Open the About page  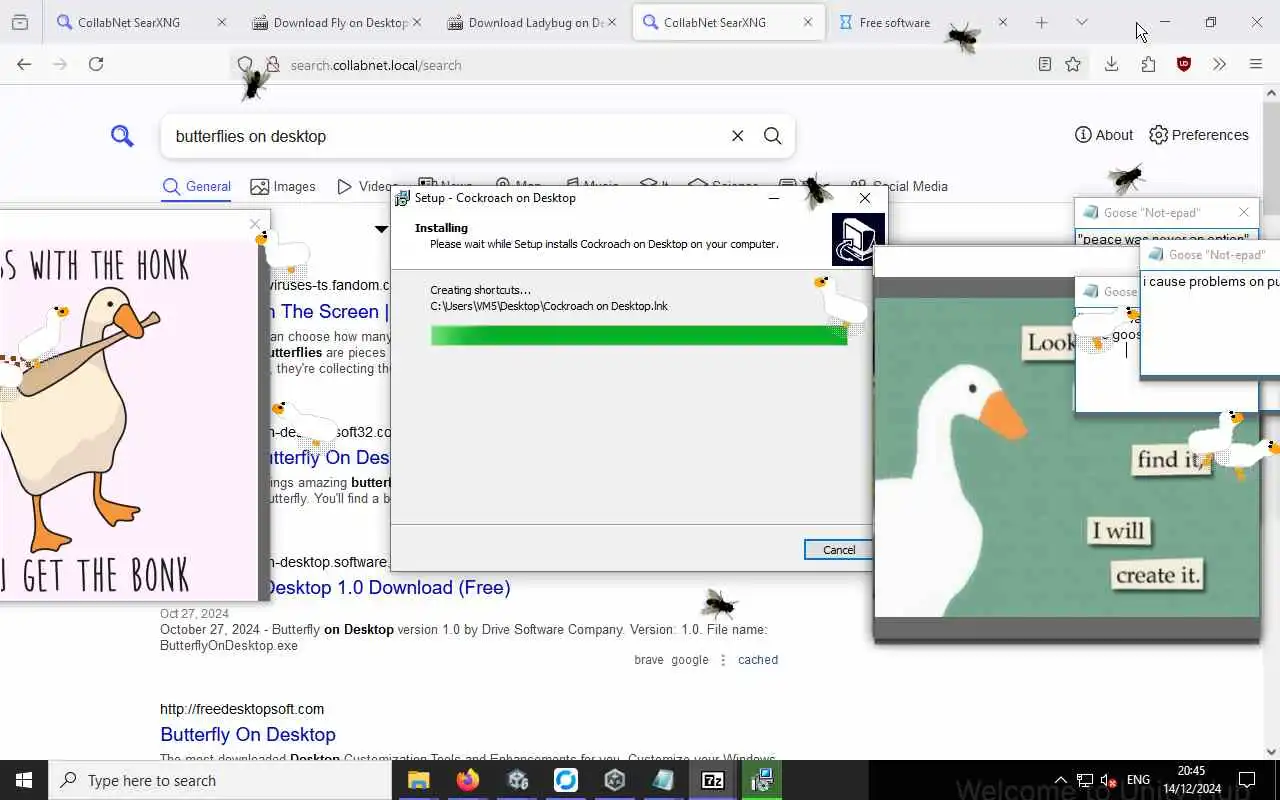[1104, 135]
